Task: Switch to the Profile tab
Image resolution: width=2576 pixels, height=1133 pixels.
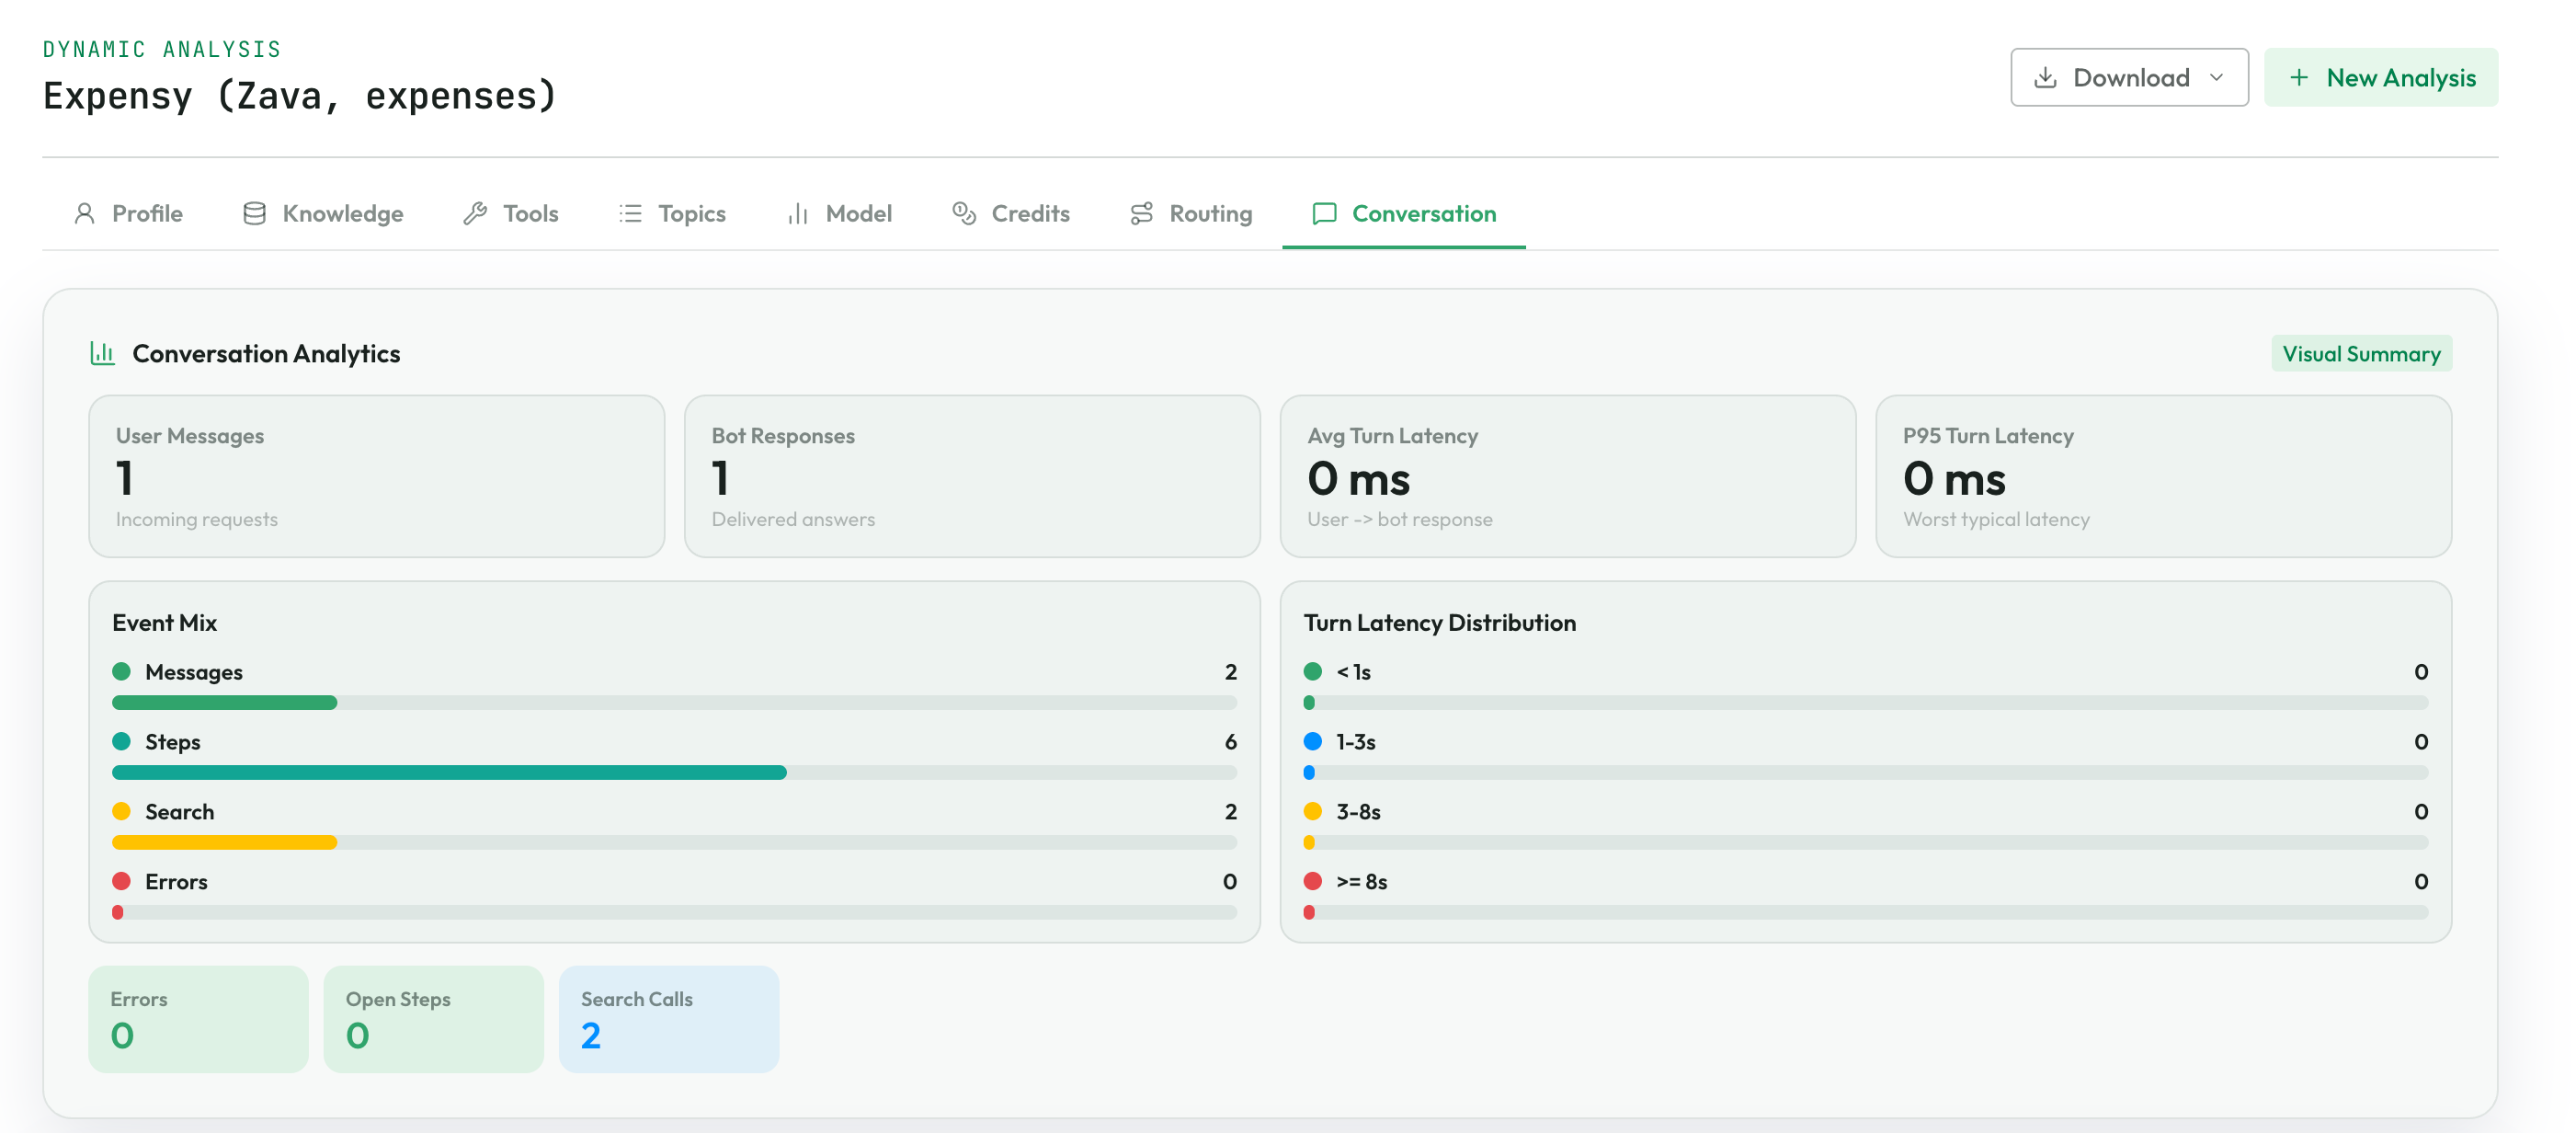Action: pos(127,213)
